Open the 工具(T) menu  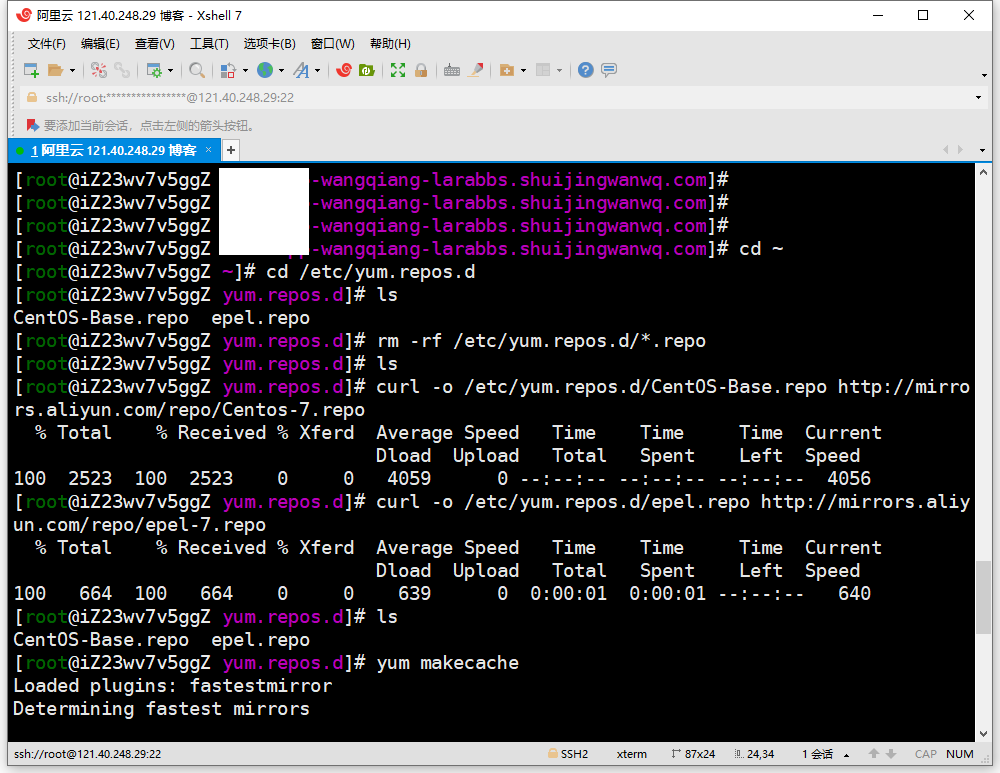click(209, 44)
